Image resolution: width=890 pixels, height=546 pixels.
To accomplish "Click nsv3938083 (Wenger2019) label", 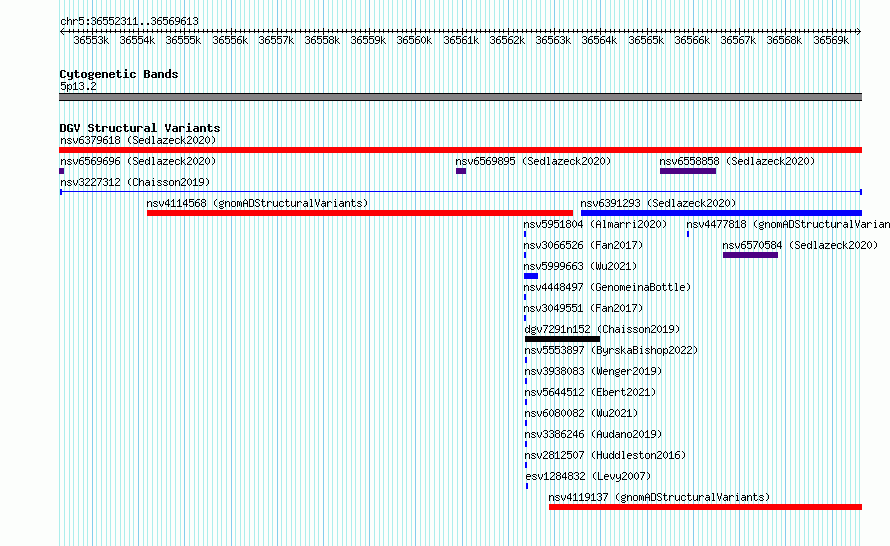I will [x=593, y=371].
